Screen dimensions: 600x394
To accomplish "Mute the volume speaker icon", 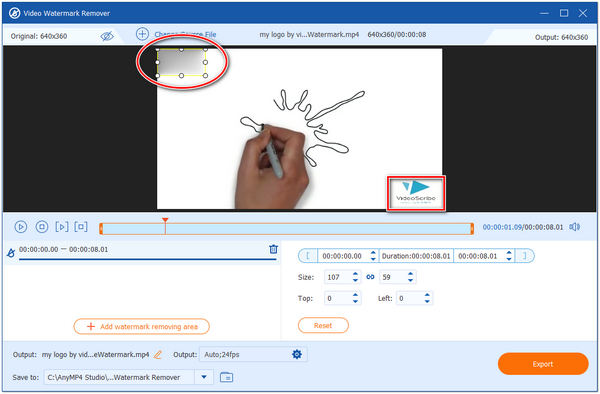I will 574,227.
